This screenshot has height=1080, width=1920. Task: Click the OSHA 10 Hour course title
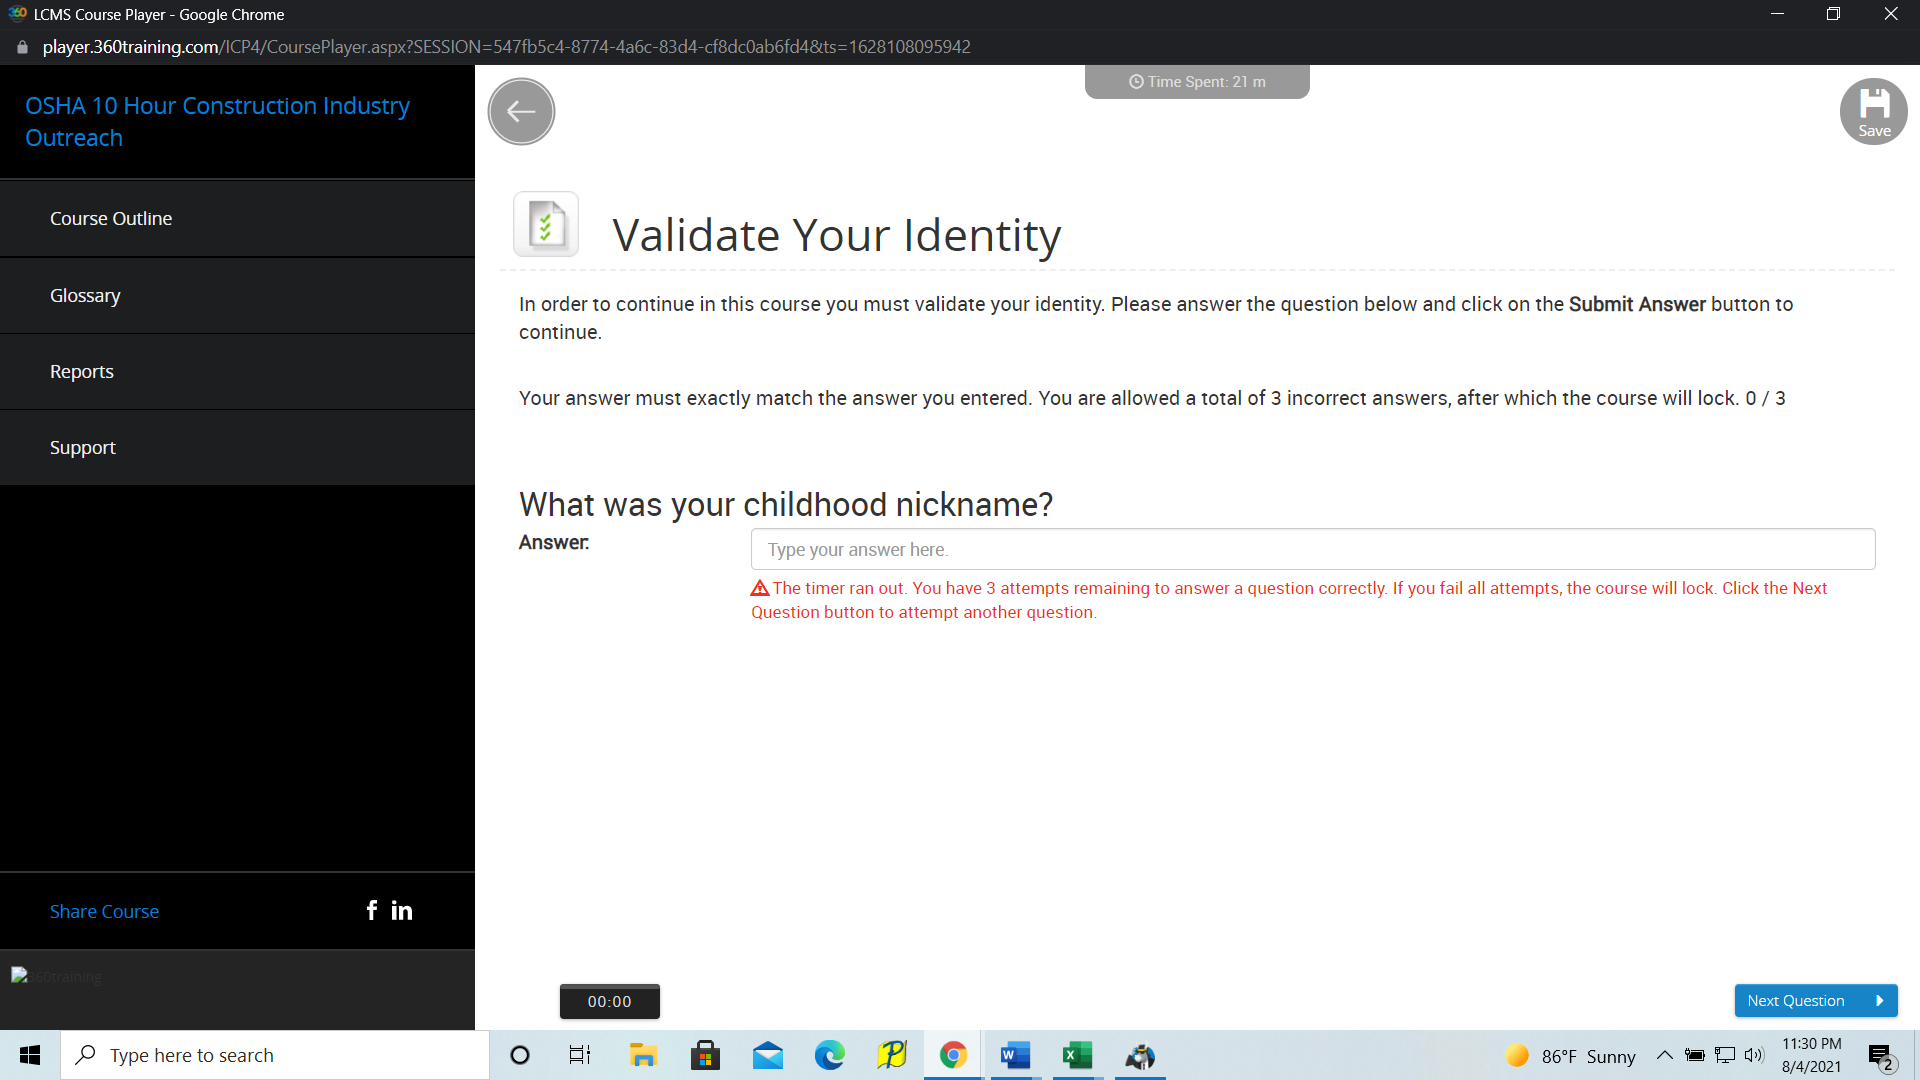(x=217, y=121)
